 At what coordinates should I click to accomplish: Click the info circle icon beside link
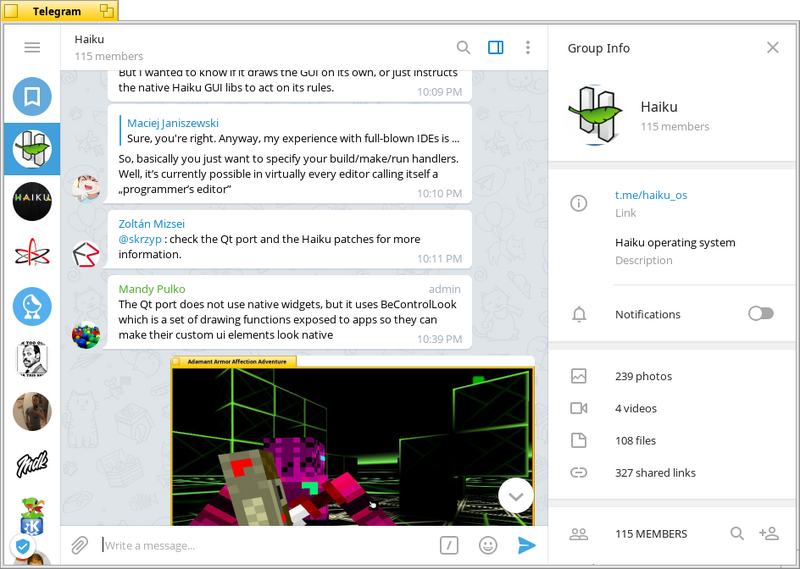(579, 203)
